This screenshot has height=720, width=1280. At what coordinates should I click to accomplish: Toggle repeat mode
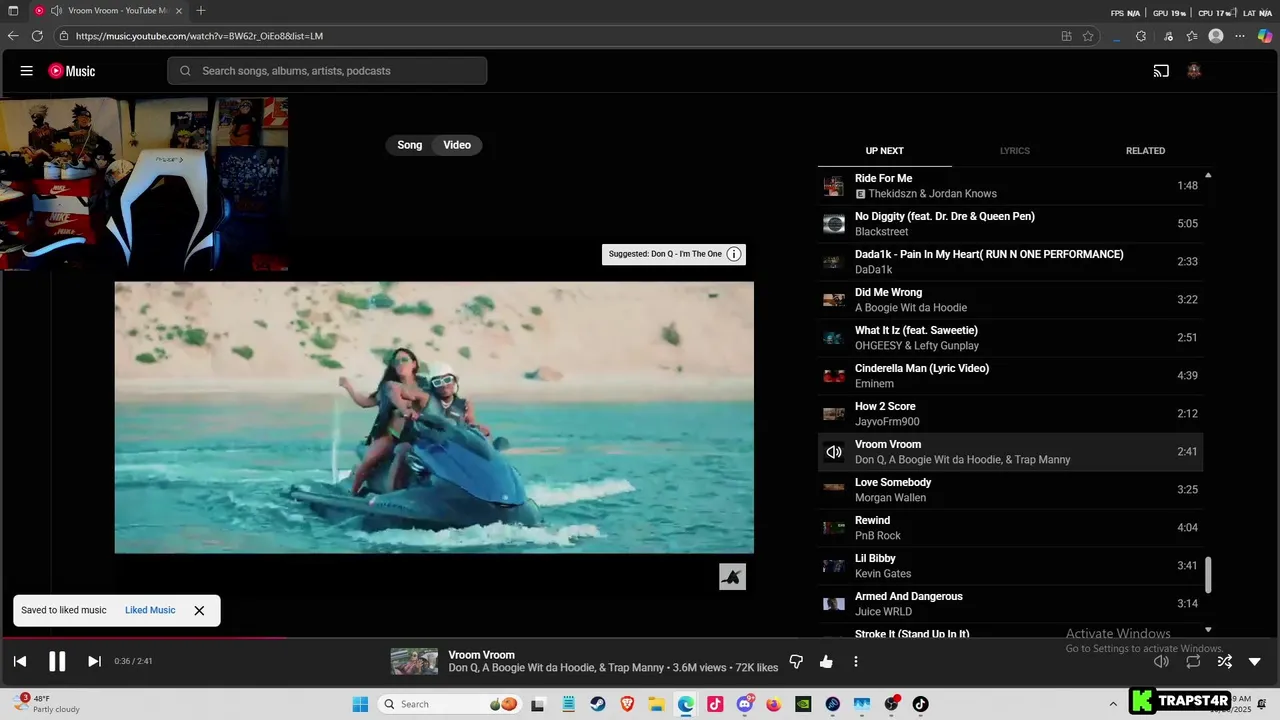point(1193,661)
